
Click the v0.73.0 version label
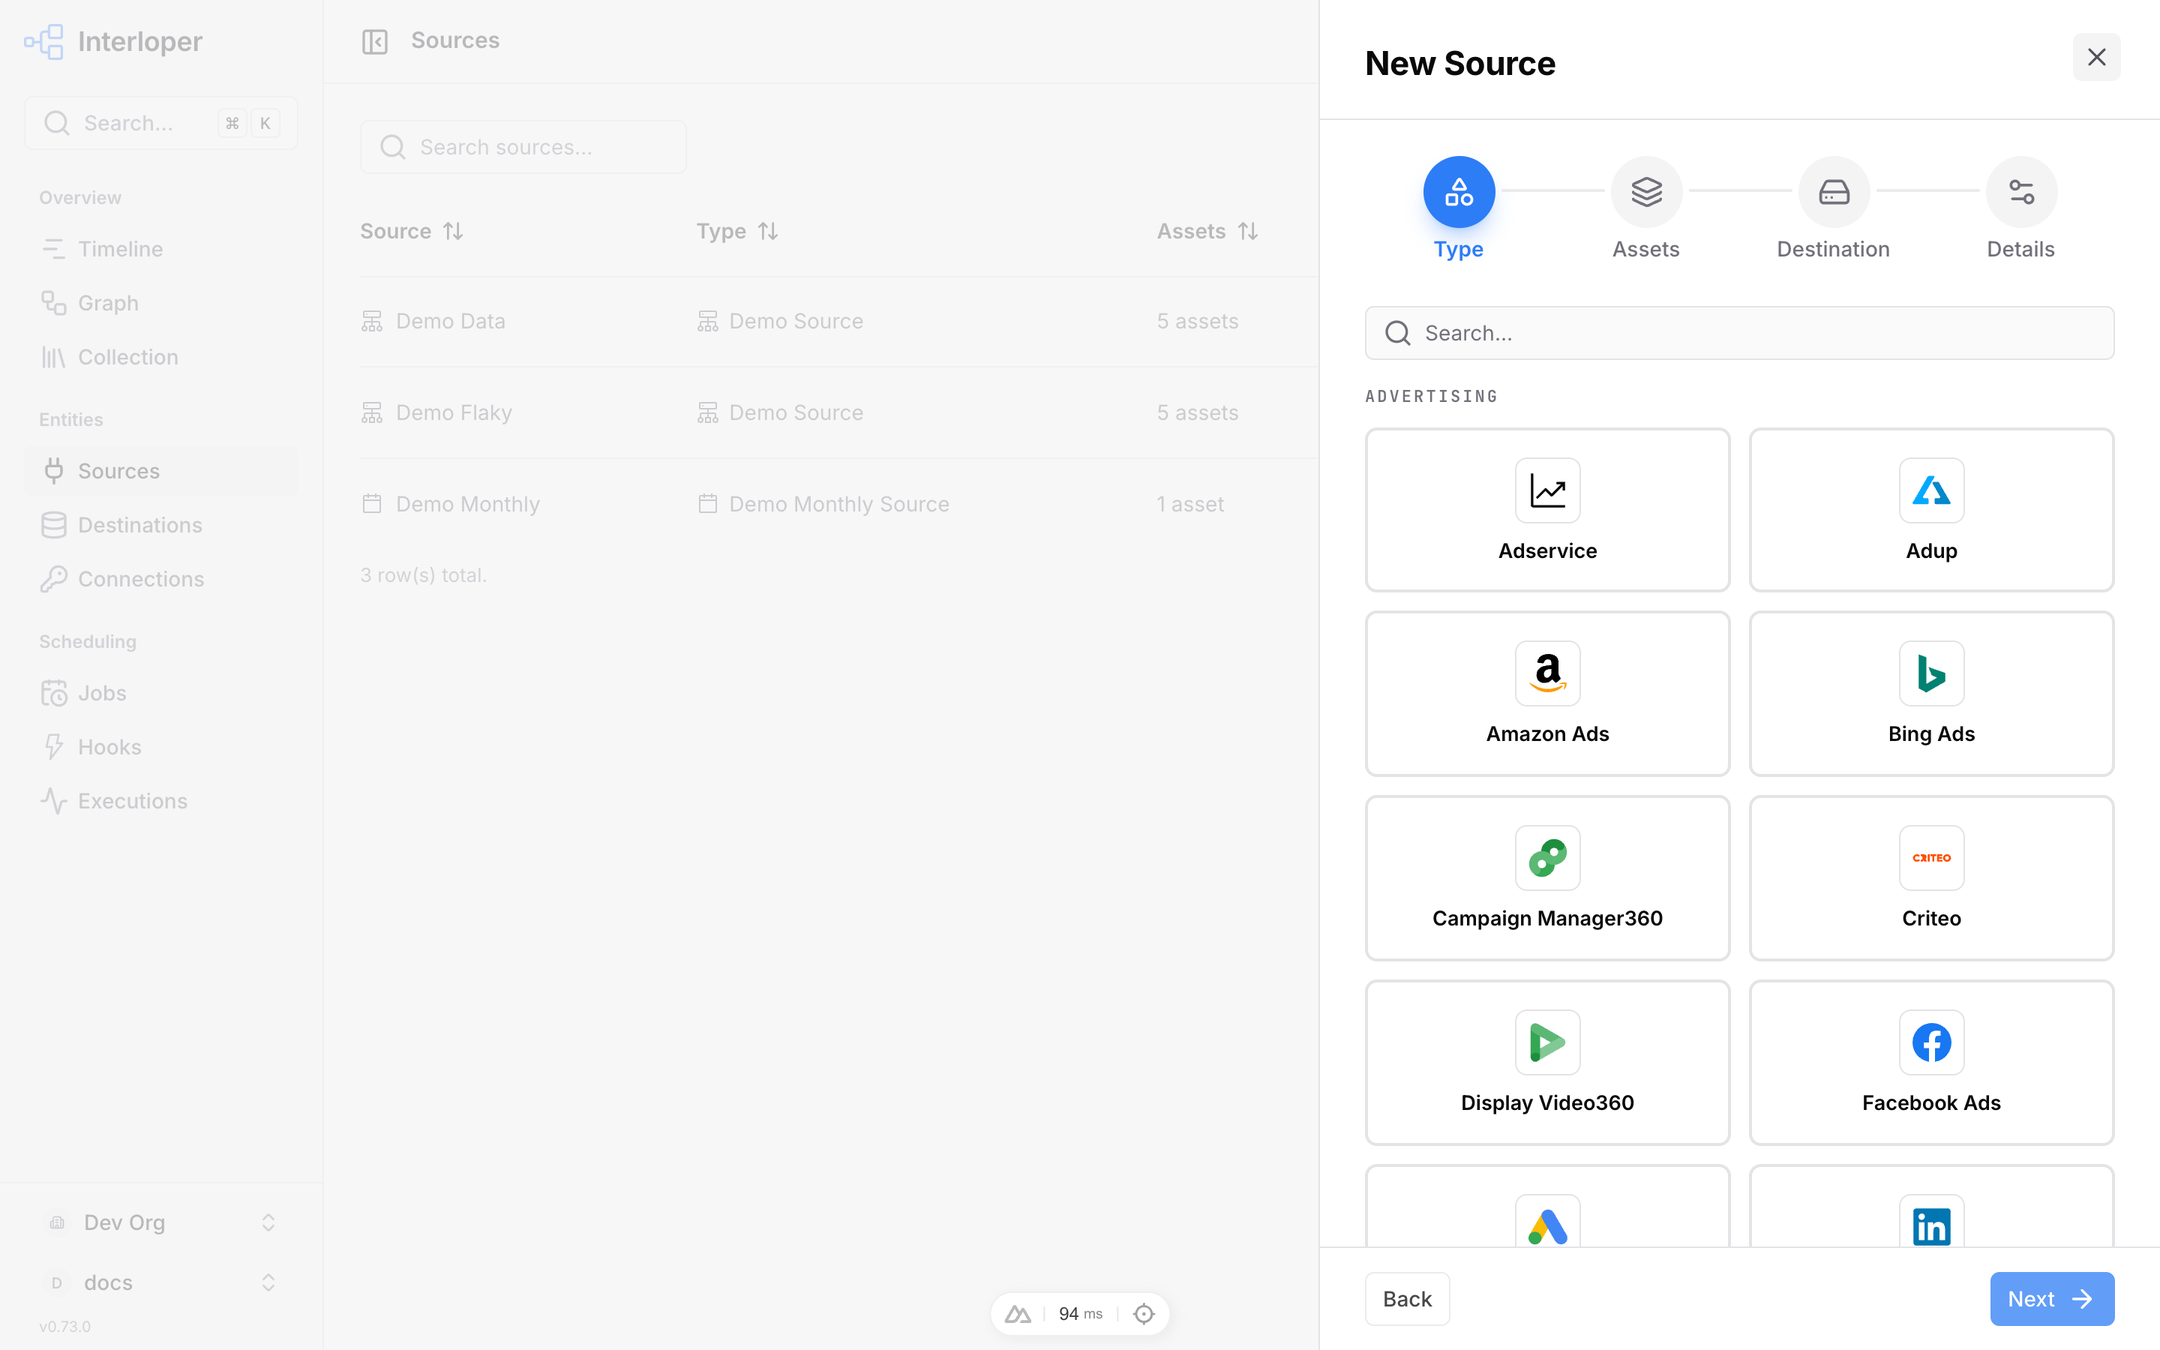click(65, 1326)
